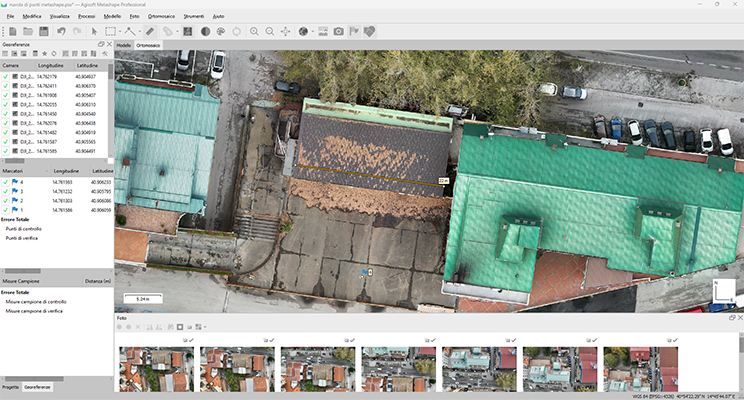The image size is (744, 400).
Task: Open the draw polyline tool dropdown arrow
Action: (x=140, y=32)
